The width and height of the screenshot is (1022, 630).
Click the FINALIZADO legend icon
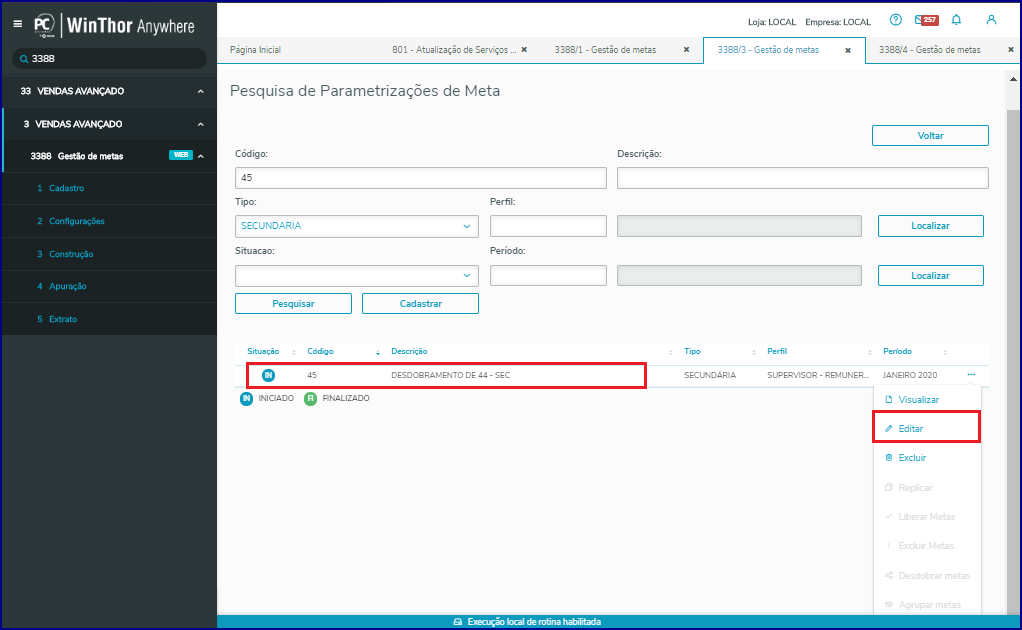click(311, 399)
